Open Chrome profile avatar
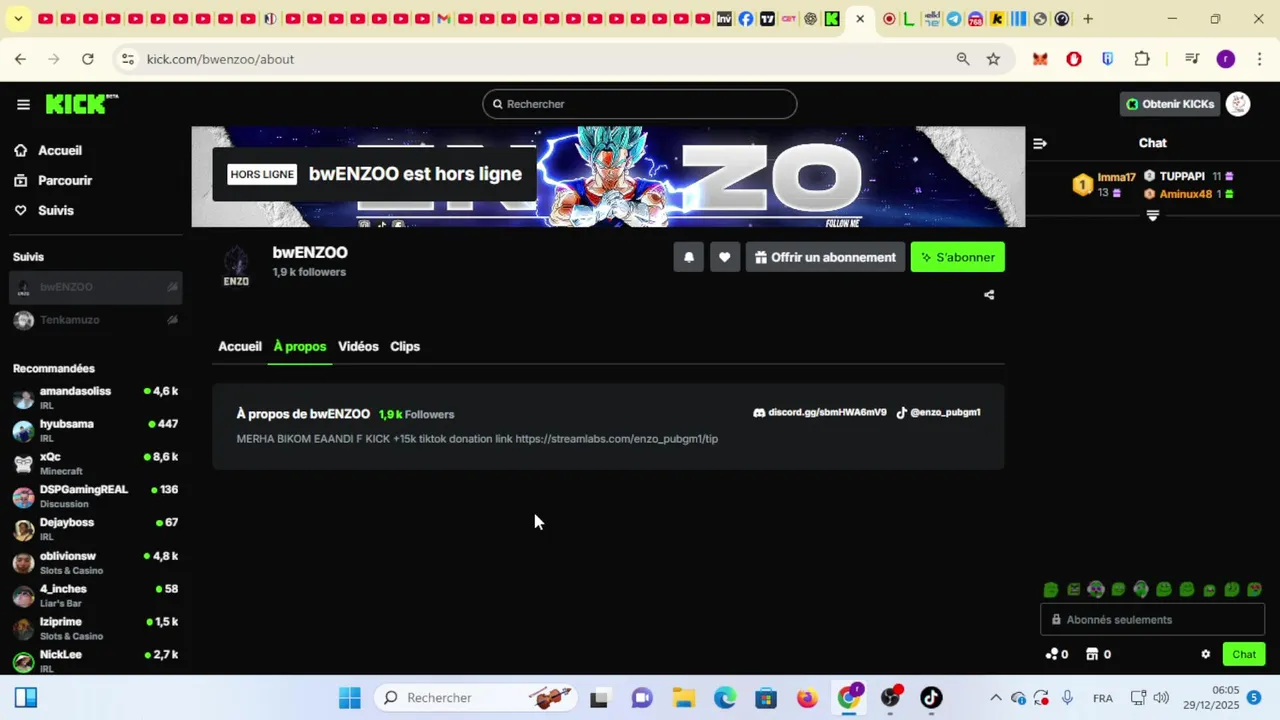This screenshot has height=720, width=1280. [x=1226, y=59]
